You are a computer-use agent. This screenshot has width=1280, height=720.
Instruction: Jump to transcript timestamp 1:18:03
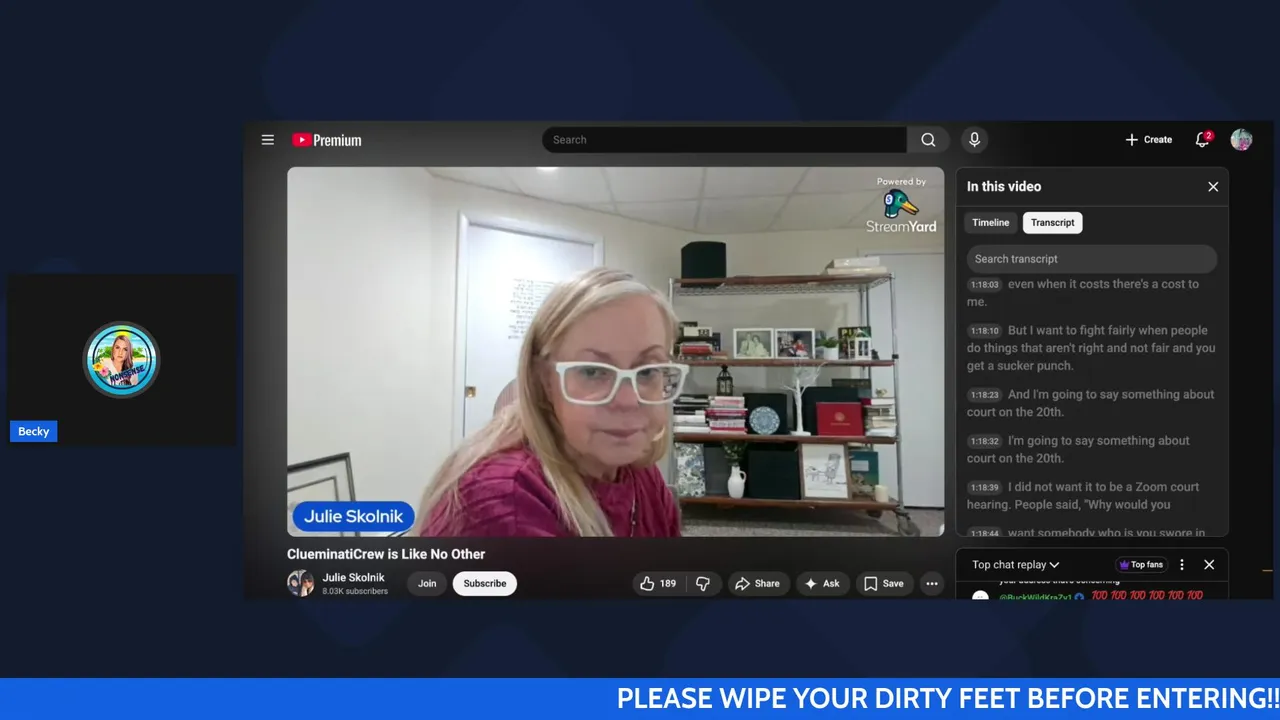tap(985, 285)
